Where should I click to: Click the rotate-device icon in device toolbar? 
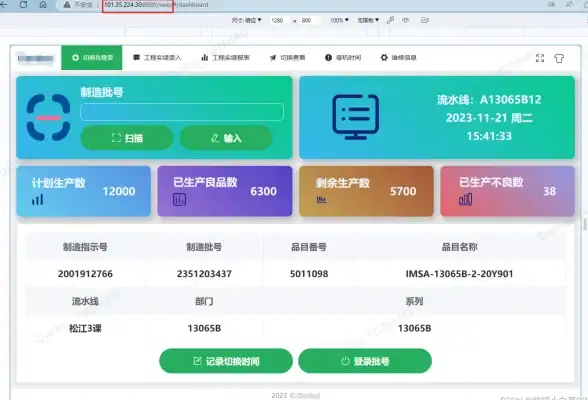click(x=425, y=20)
